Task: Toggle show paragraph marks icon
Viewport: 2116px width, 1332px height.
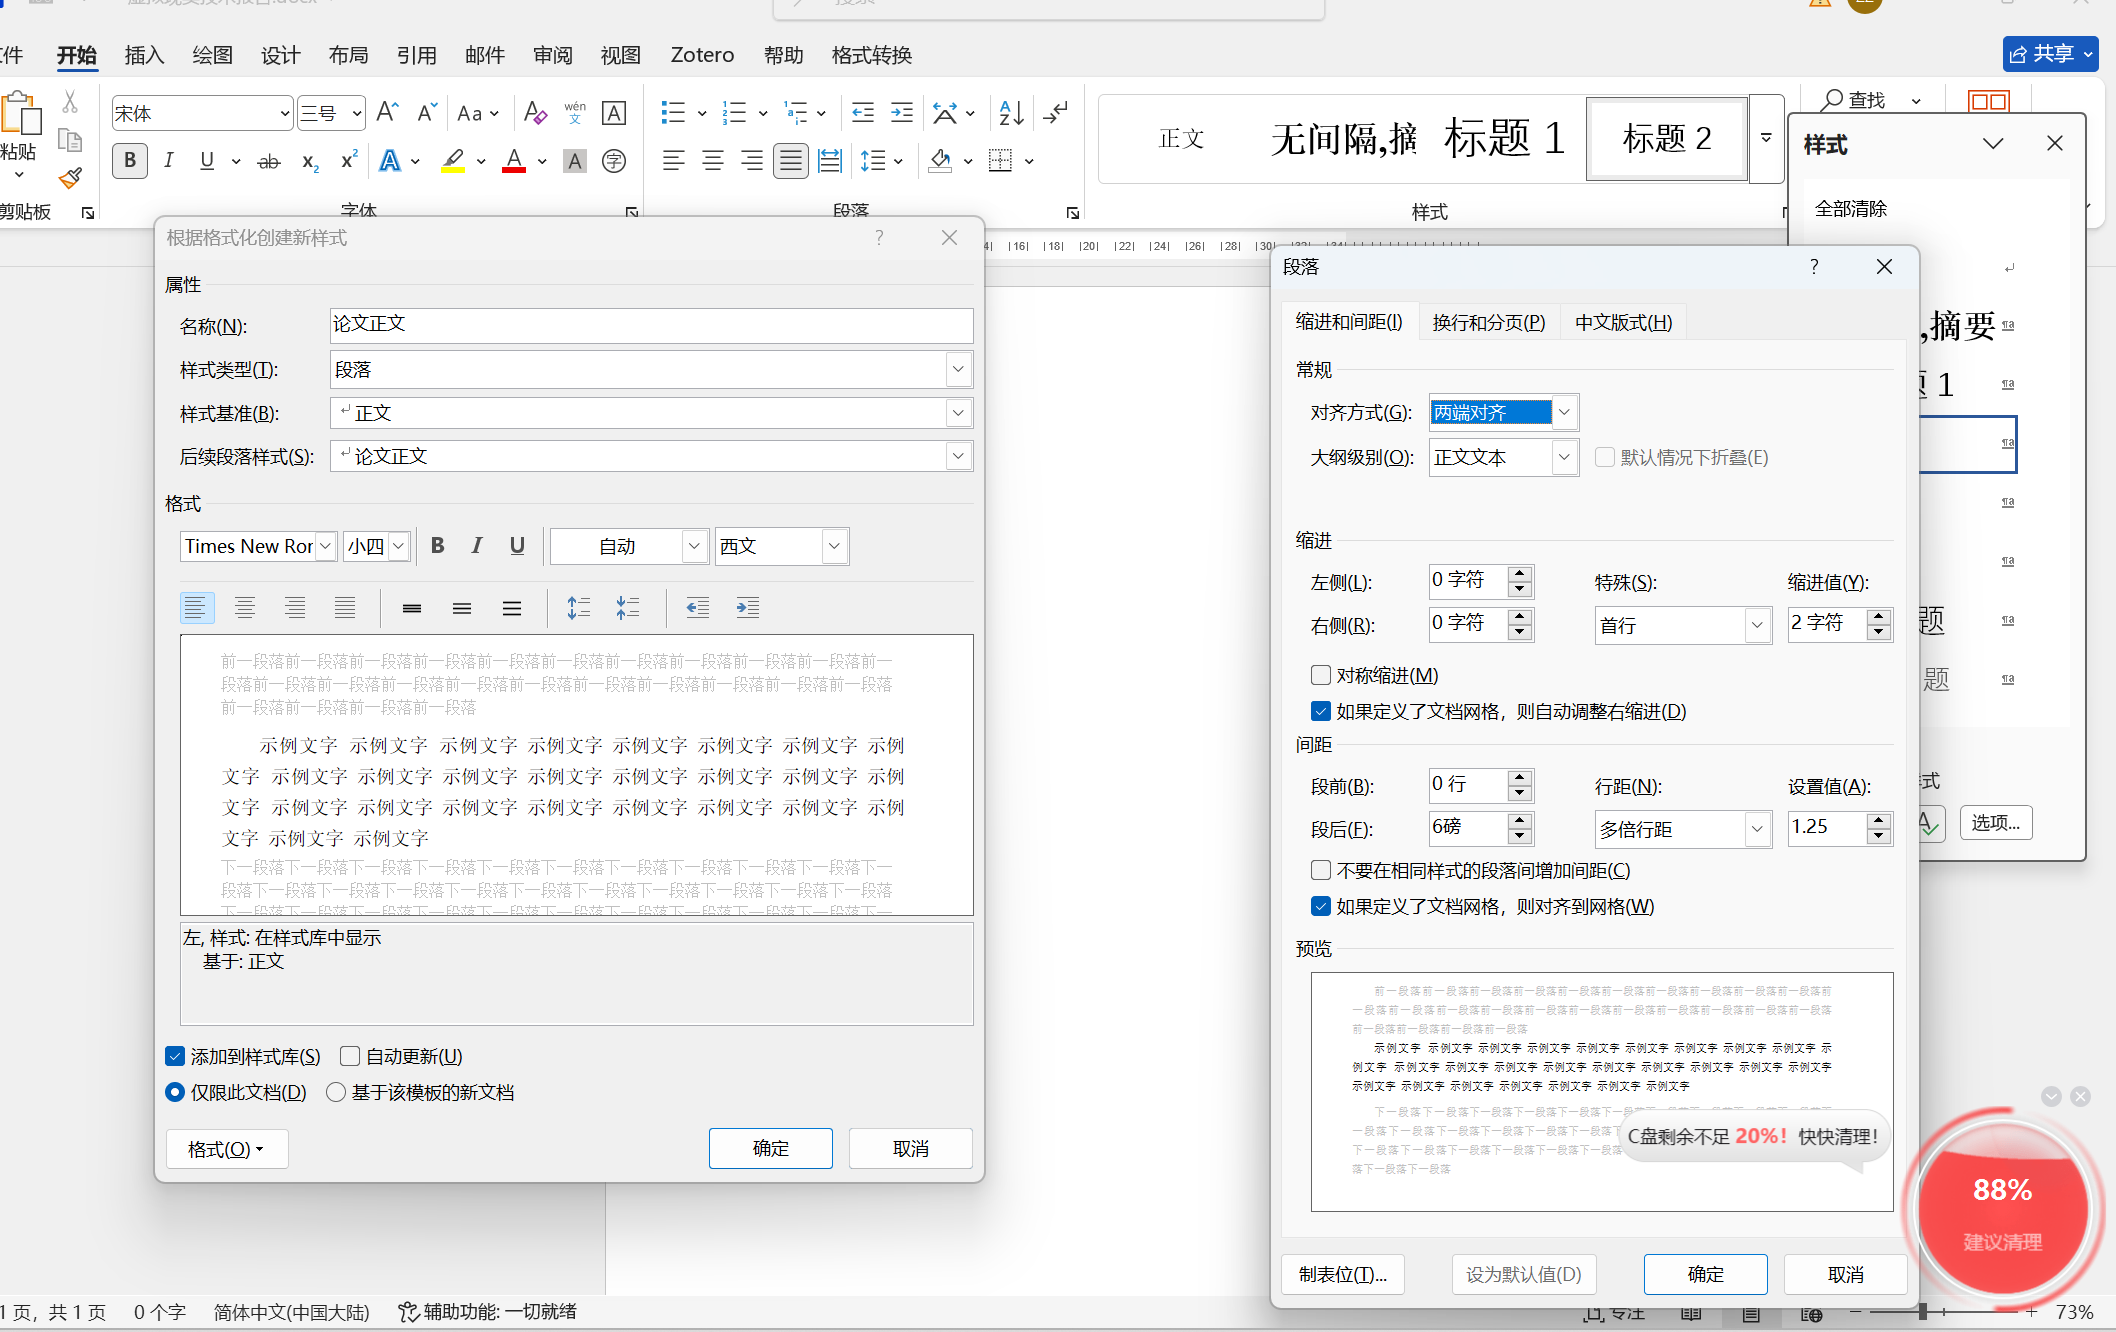Action: [1055, 113]
